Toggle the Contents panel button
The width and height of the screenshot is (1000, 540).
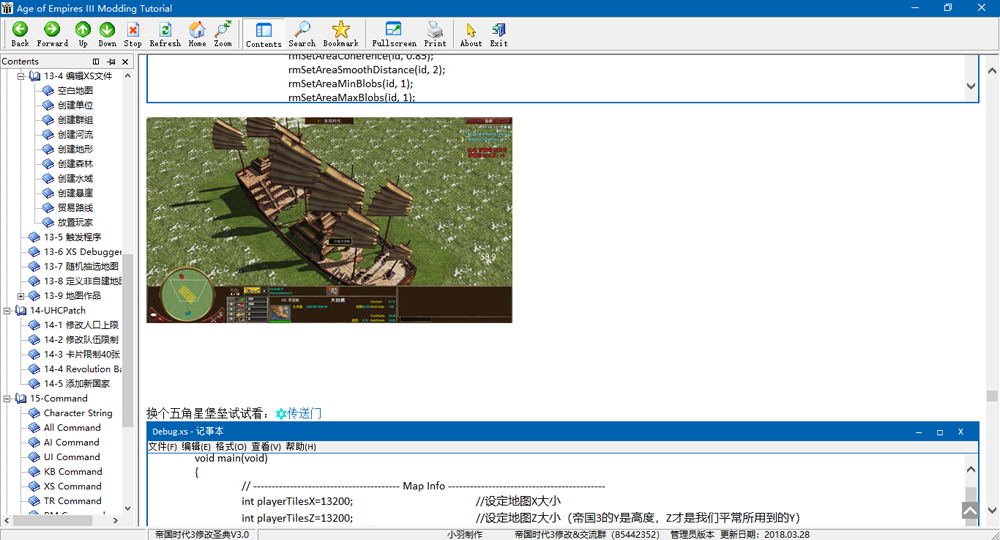(263, 34)
